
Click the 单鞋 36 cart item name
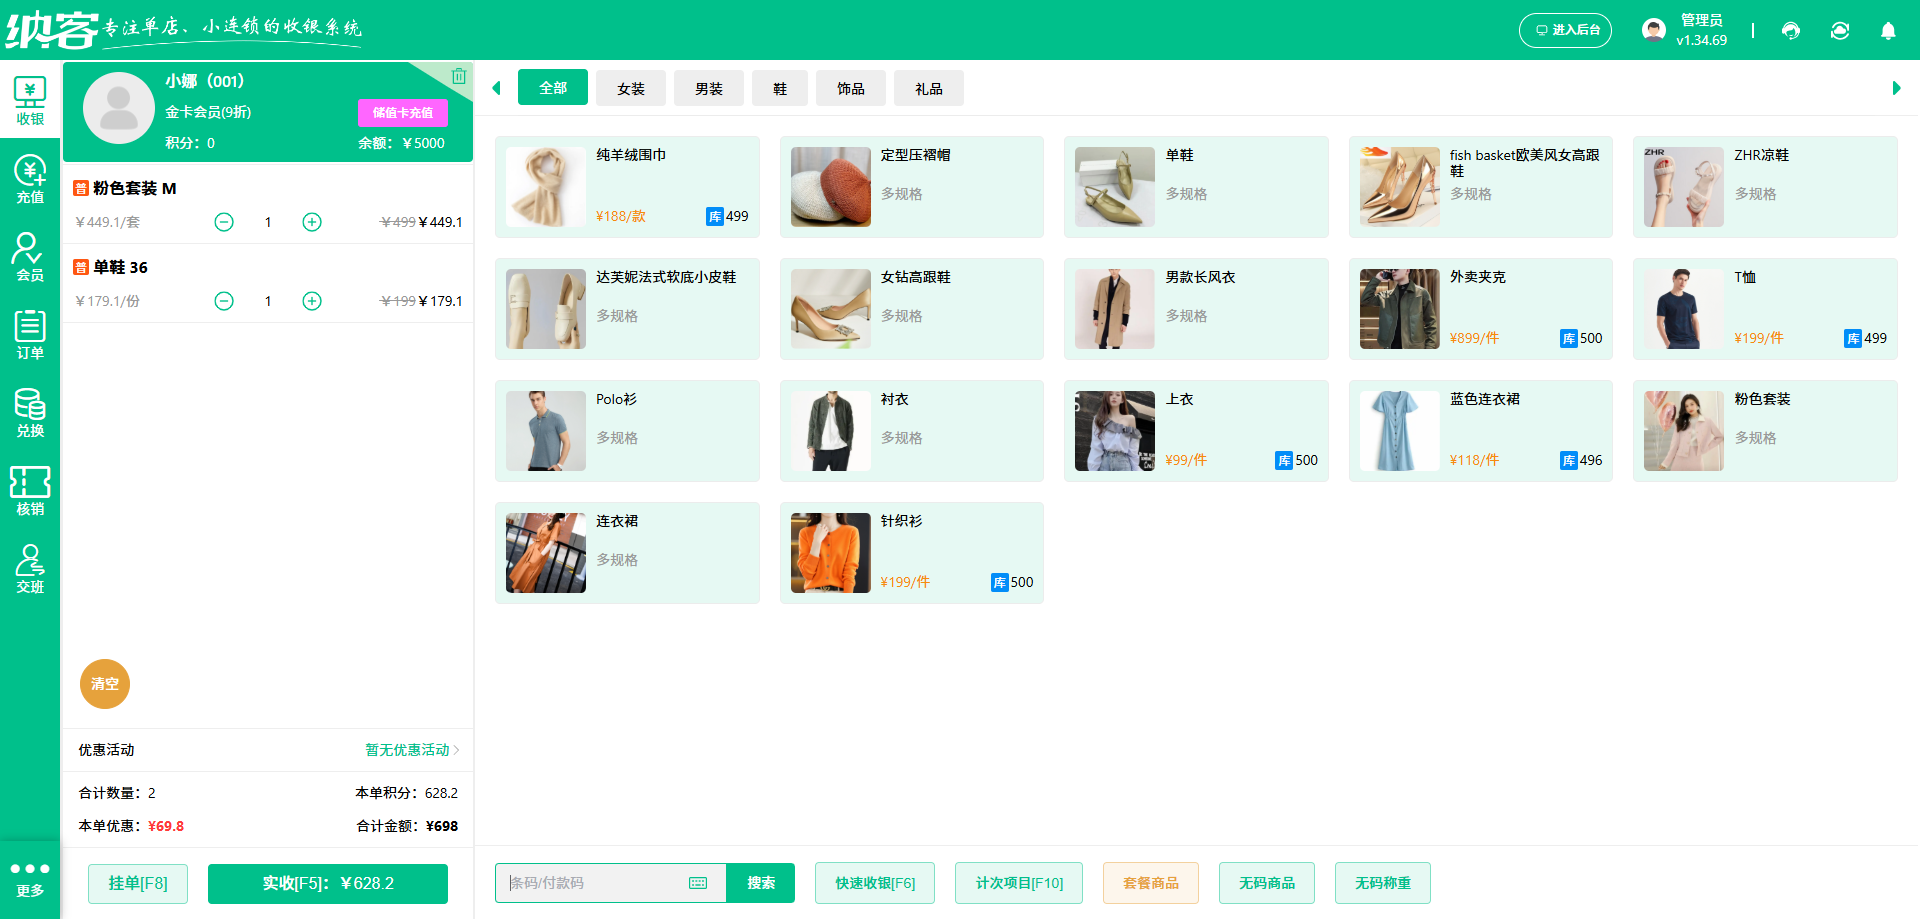click(x=120, y=267)
